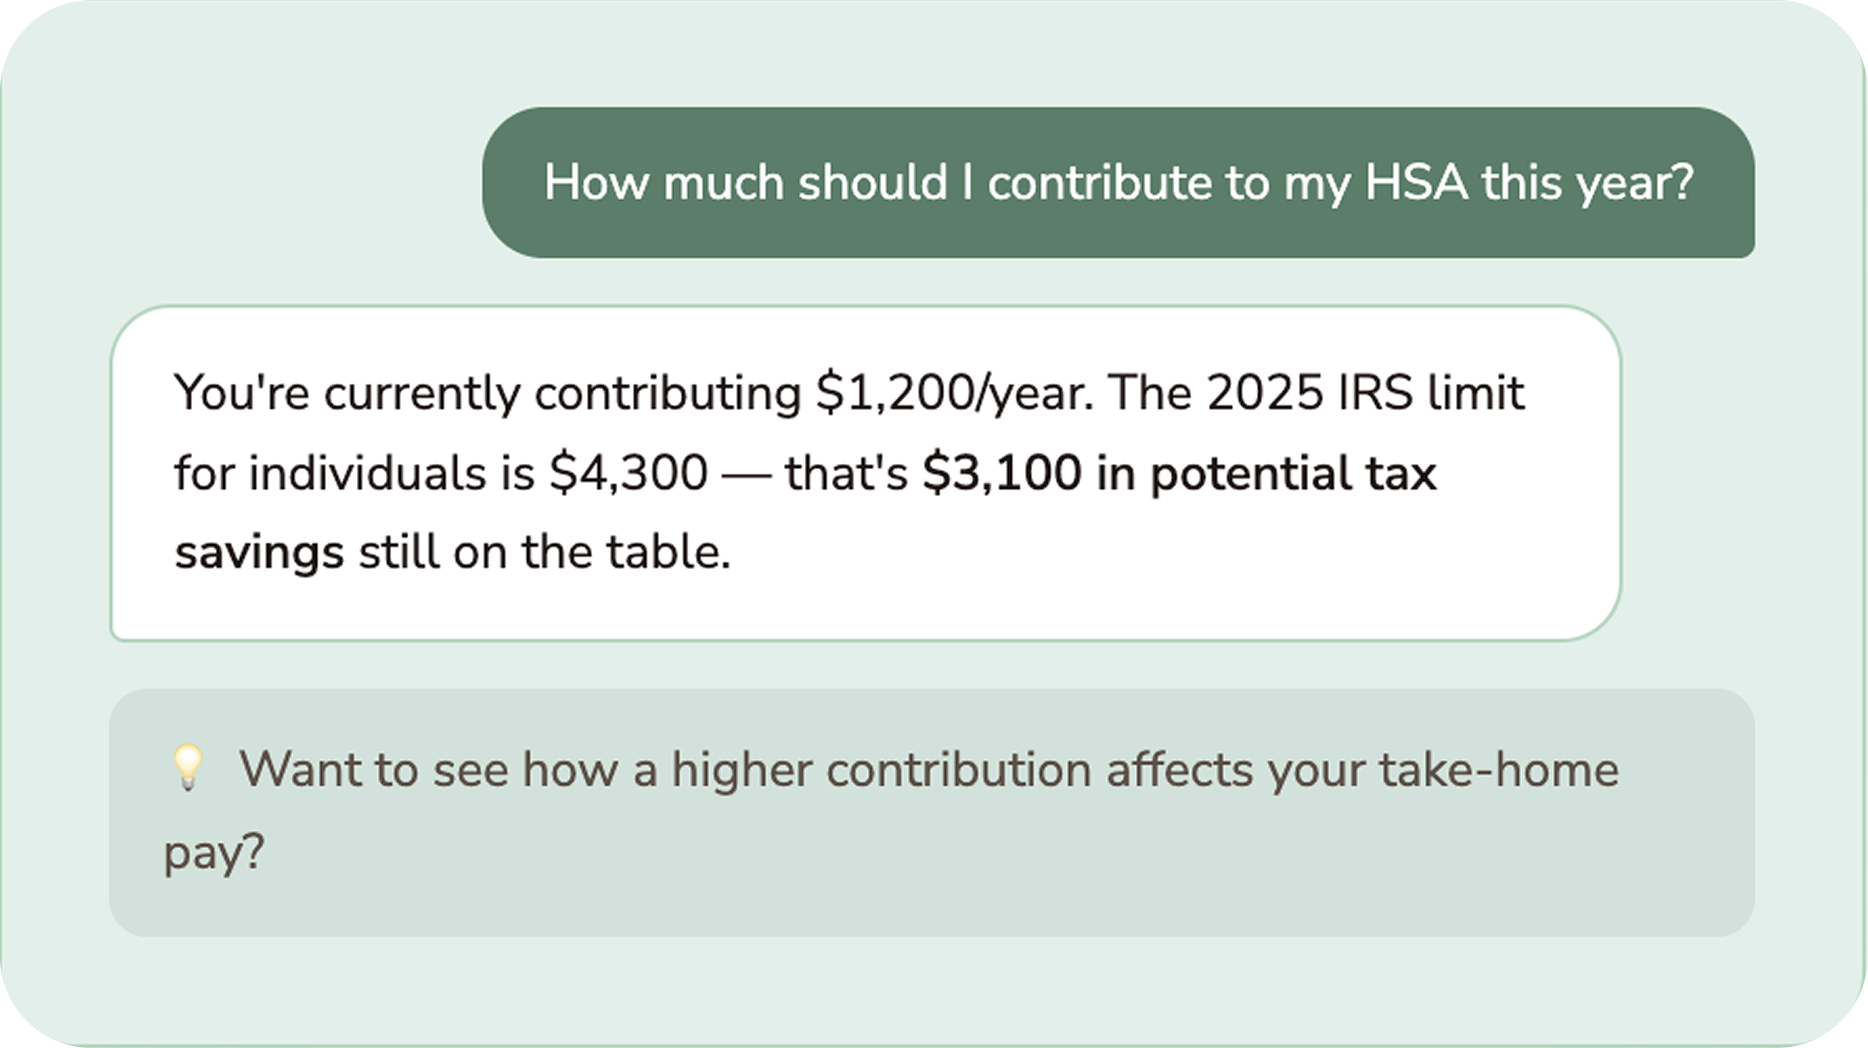This screenshot has width=1868, height=1048.
Task: Click "still on the table" phrase
Action: [x=545, y=553]
